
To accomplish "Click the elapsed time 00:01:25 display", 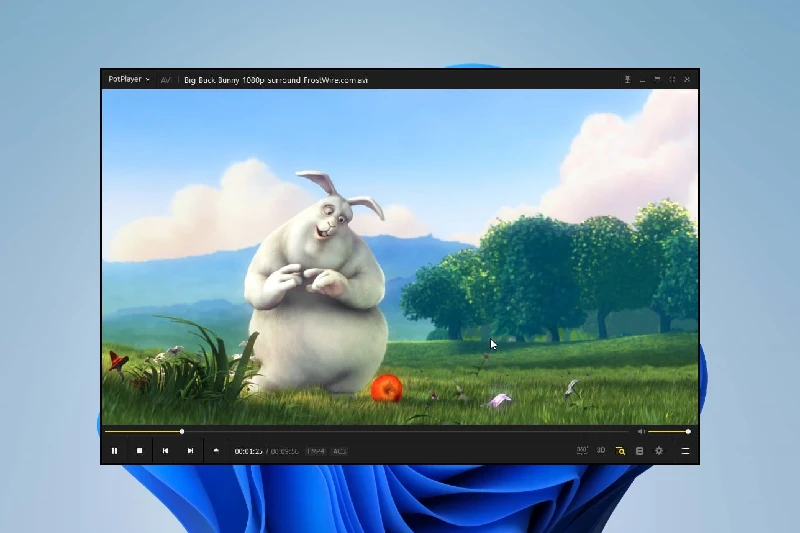I will (248, 451).
